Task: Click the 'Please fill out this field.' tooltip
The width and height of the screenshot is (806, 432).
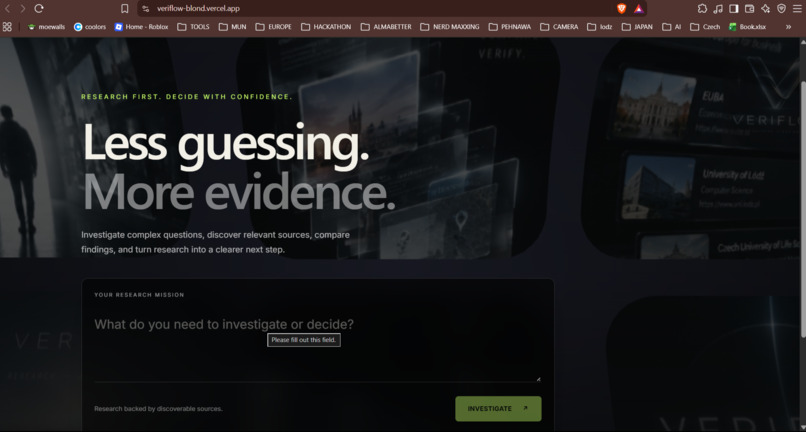Action: pos(304,340)
